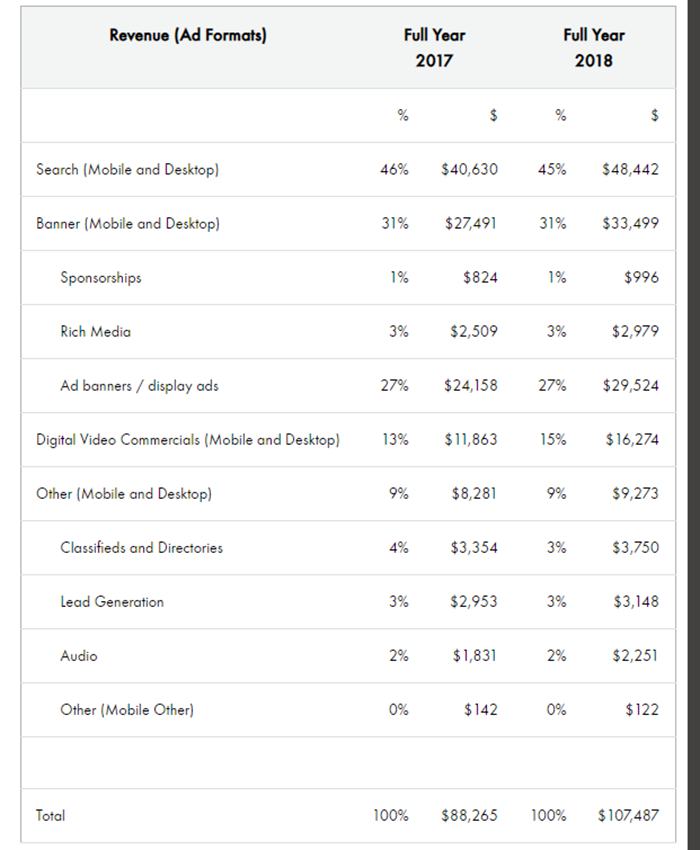Select the Sponsorships row label

click(x=100, y=278)
